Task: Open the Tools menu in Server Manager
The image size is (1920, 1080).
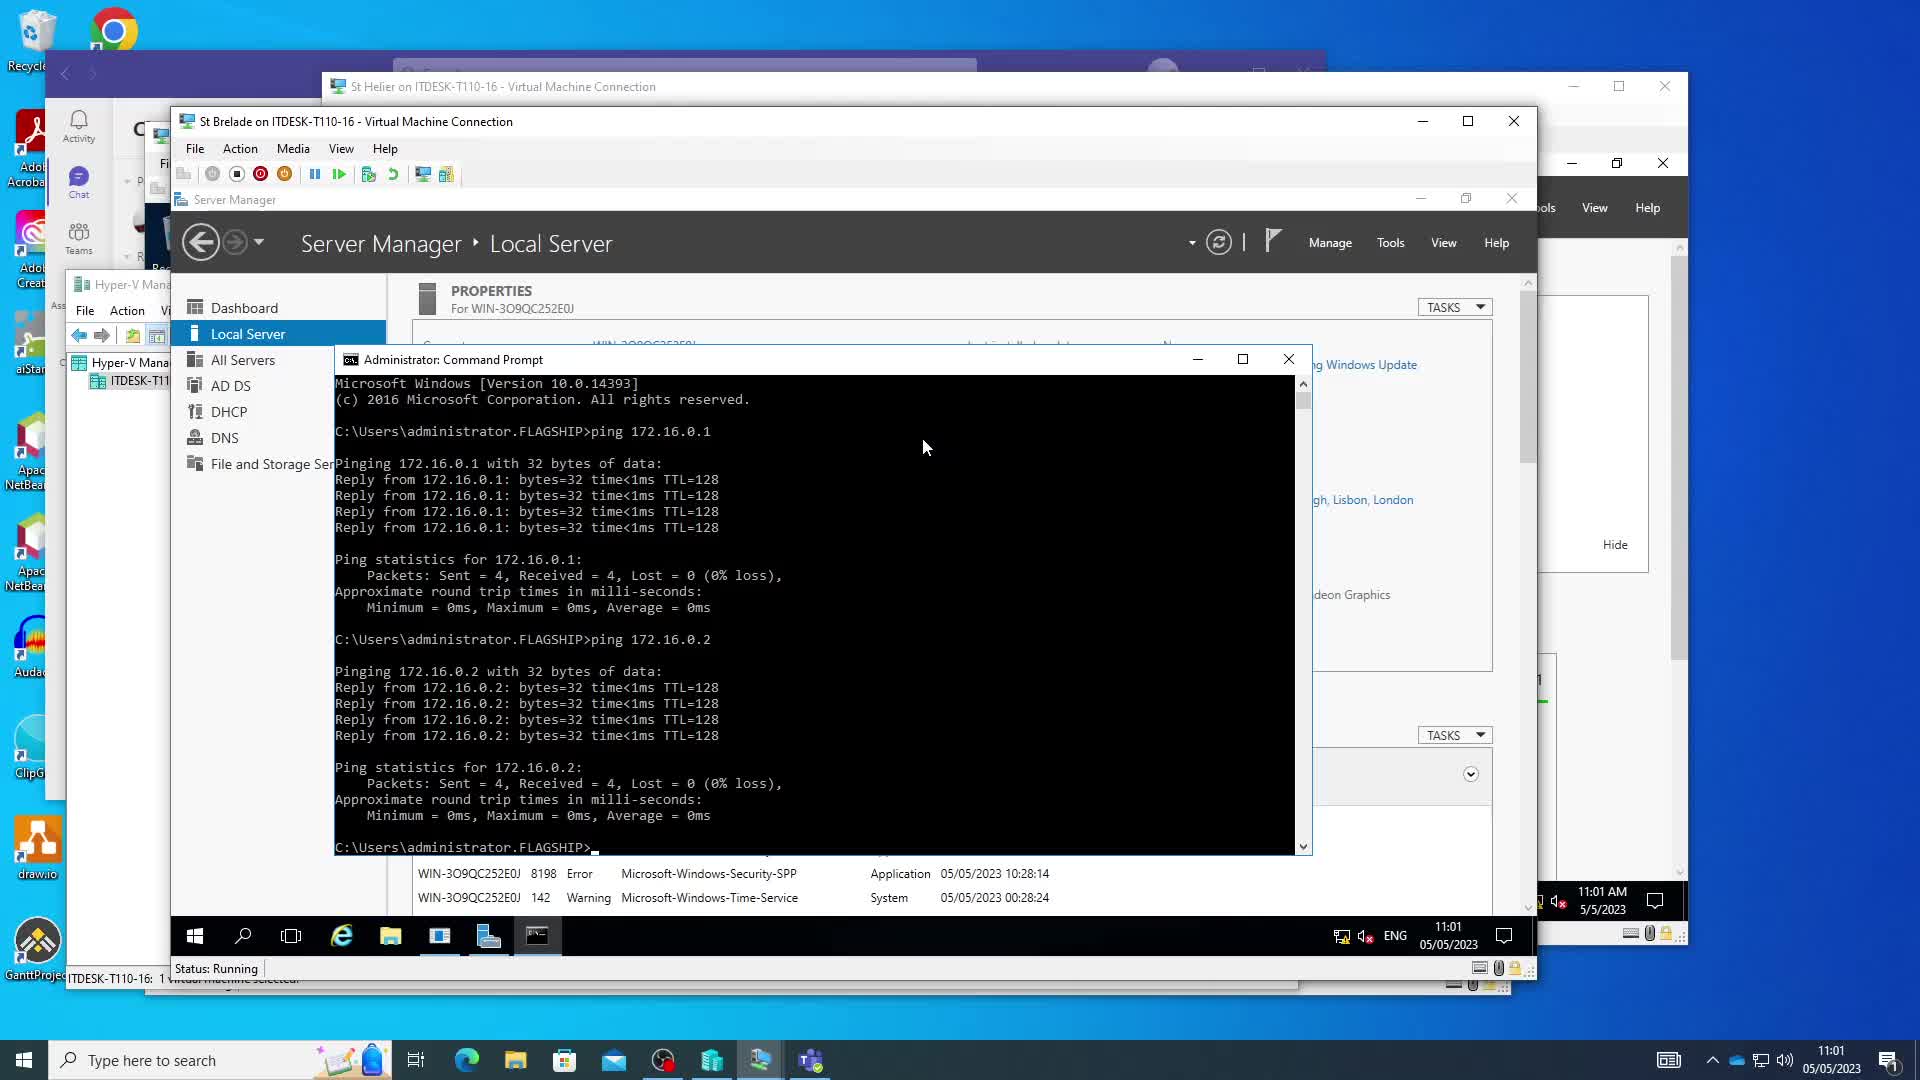Action: (1390, 243)
